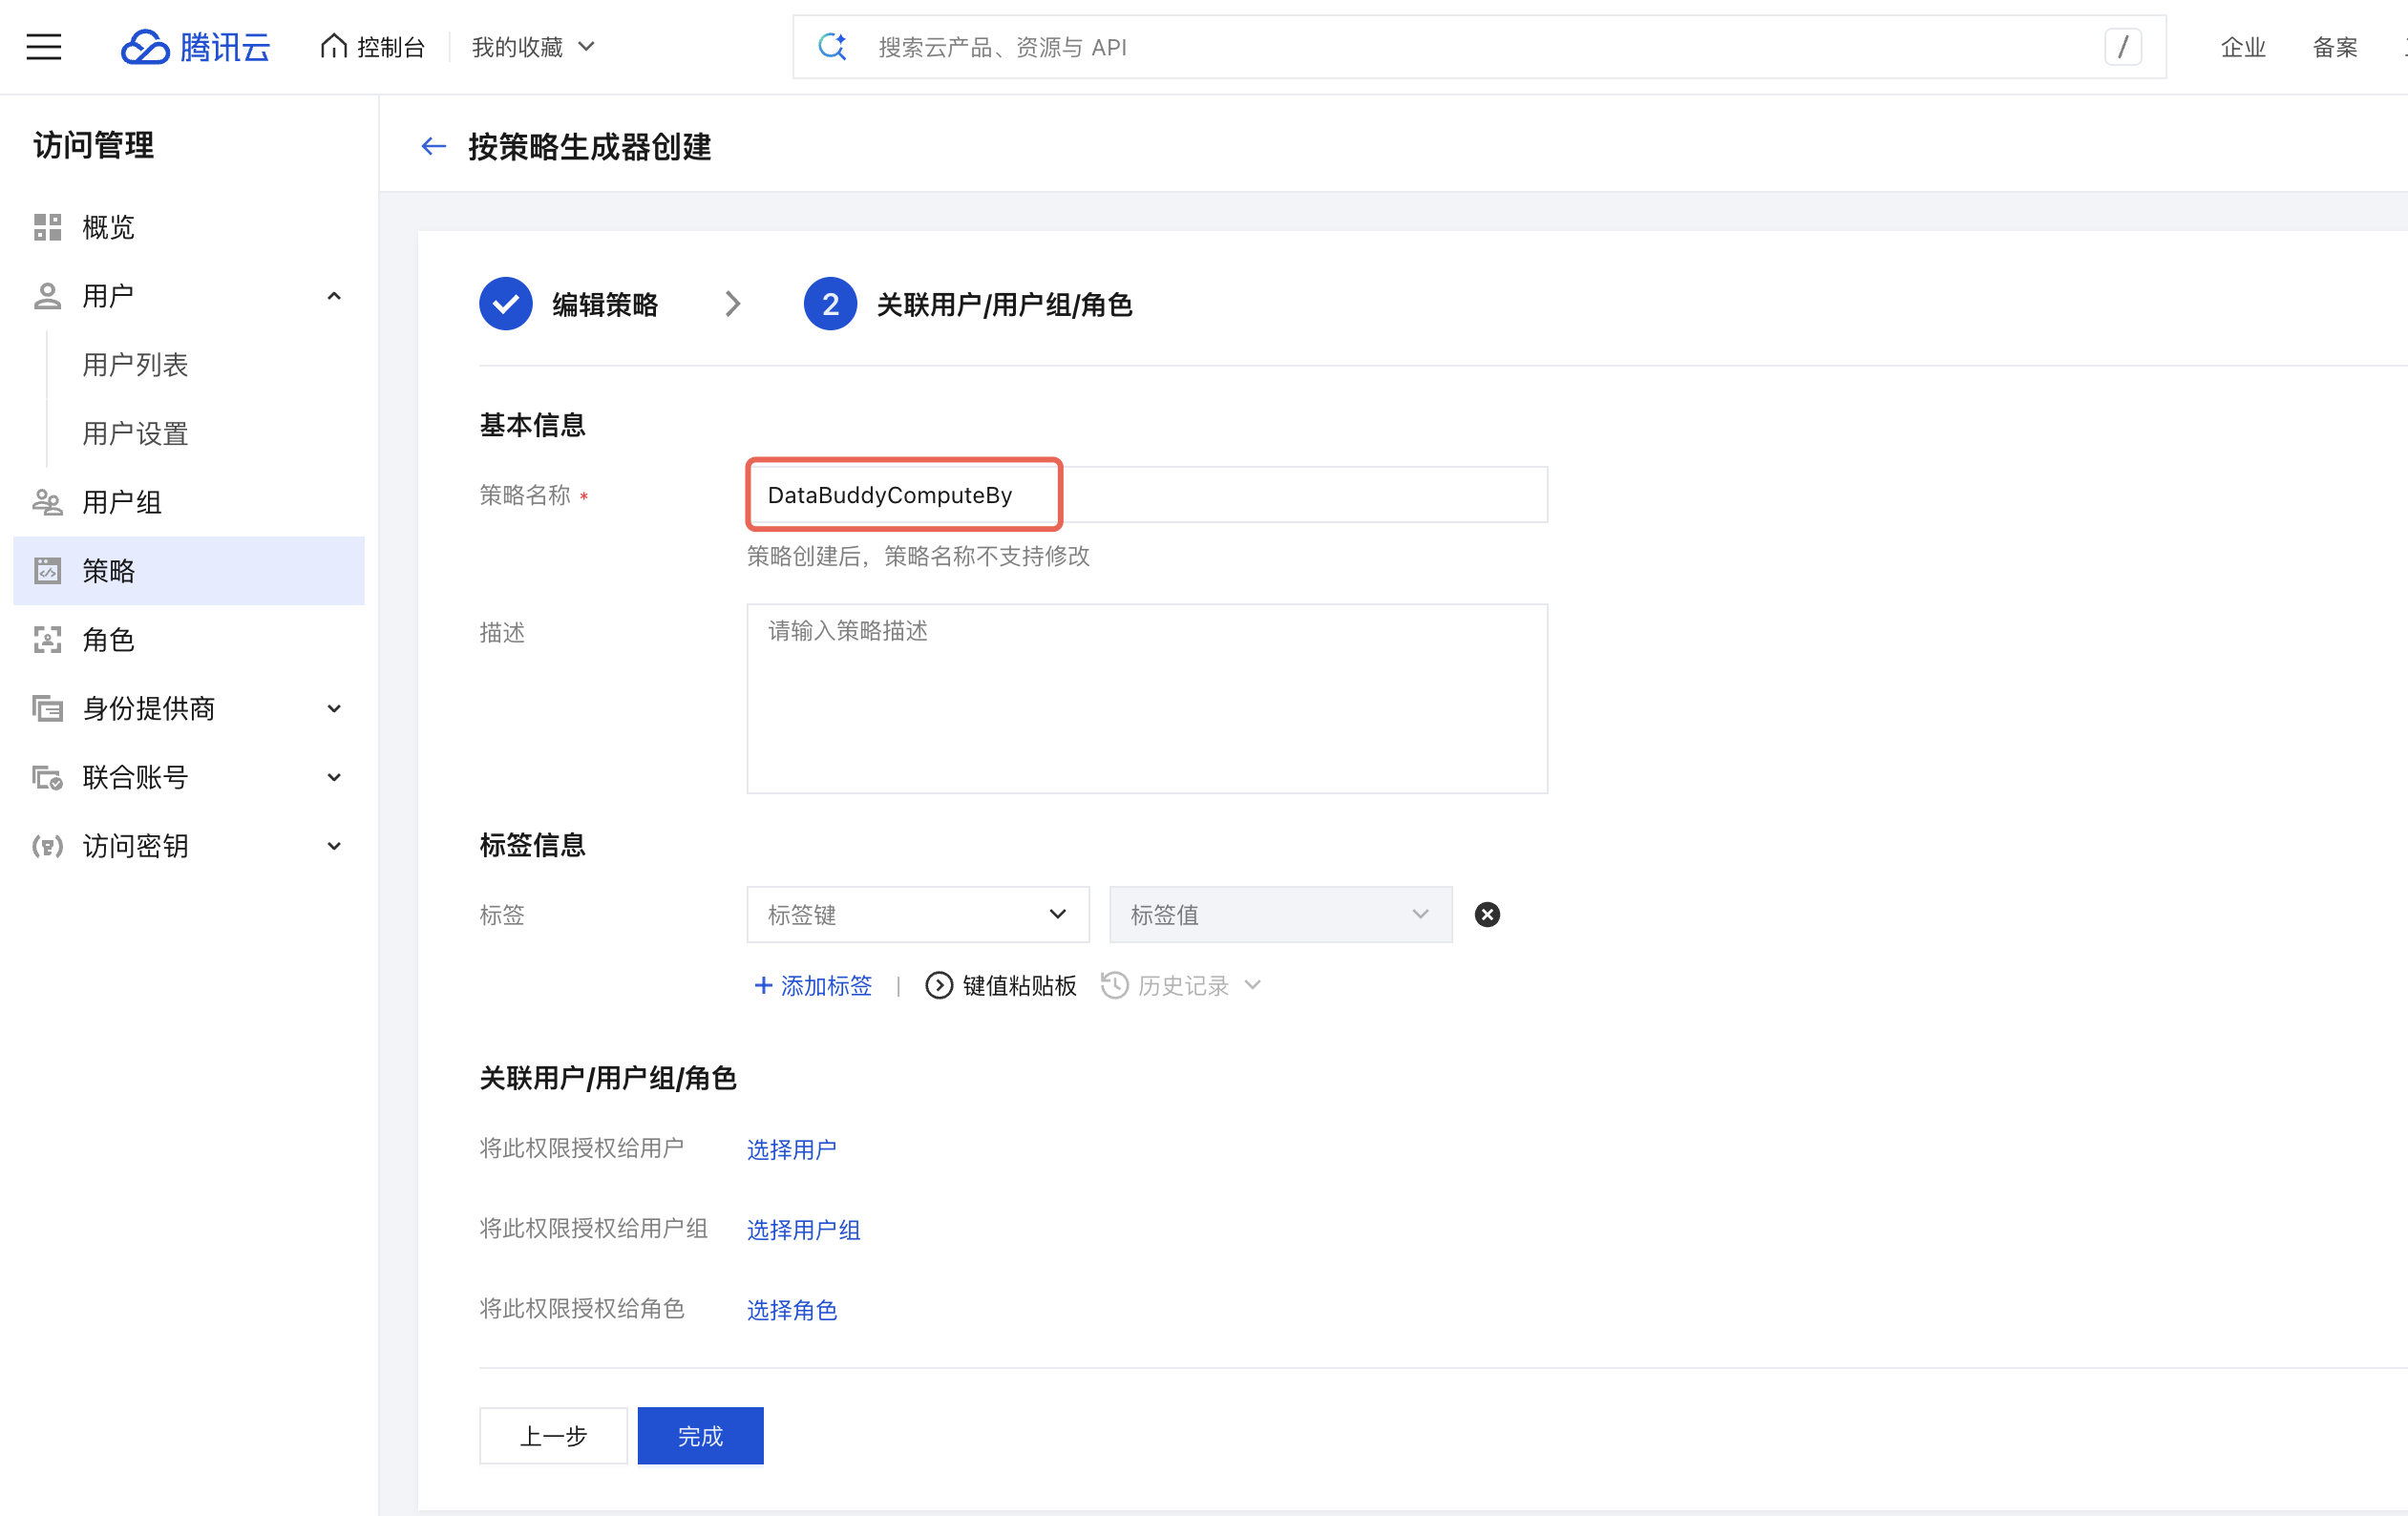2408x1516 pixels.
Task: Open 用户设置 in sidebar
Action: [x=135, y=434]
